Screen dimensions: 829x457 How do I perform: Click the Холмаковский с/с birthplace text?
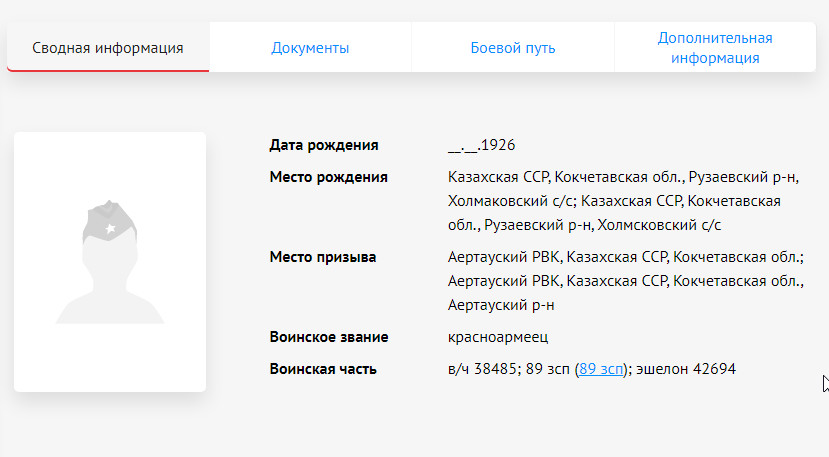[511, 201]
